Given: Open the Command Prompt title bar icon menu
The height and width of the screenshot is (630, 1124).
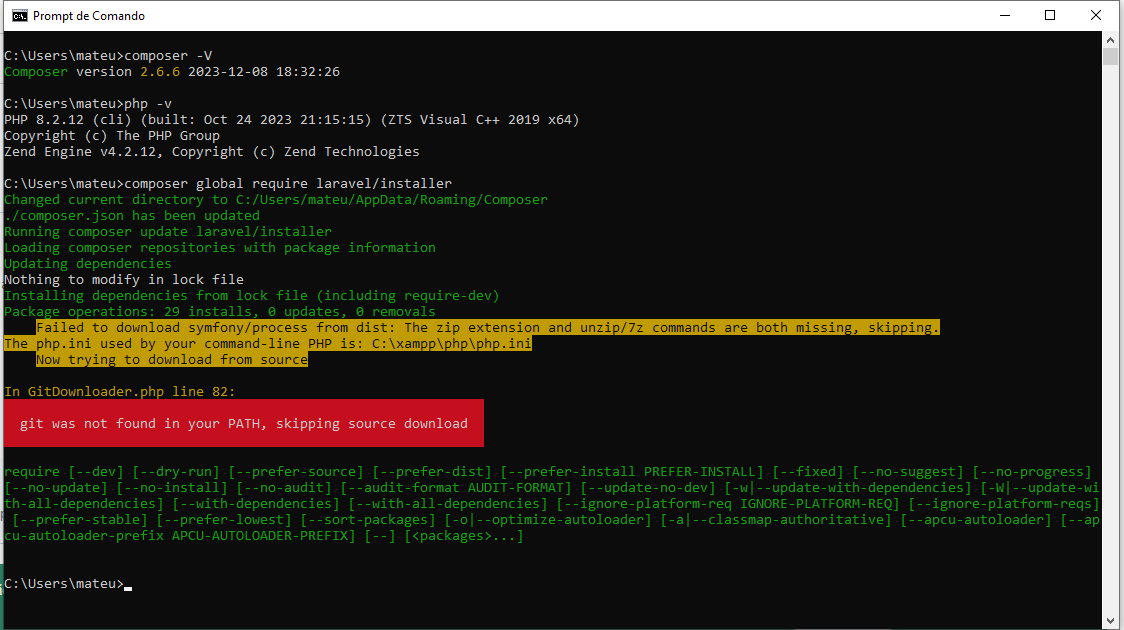Looking at the screenshot, I should point(20,16).
